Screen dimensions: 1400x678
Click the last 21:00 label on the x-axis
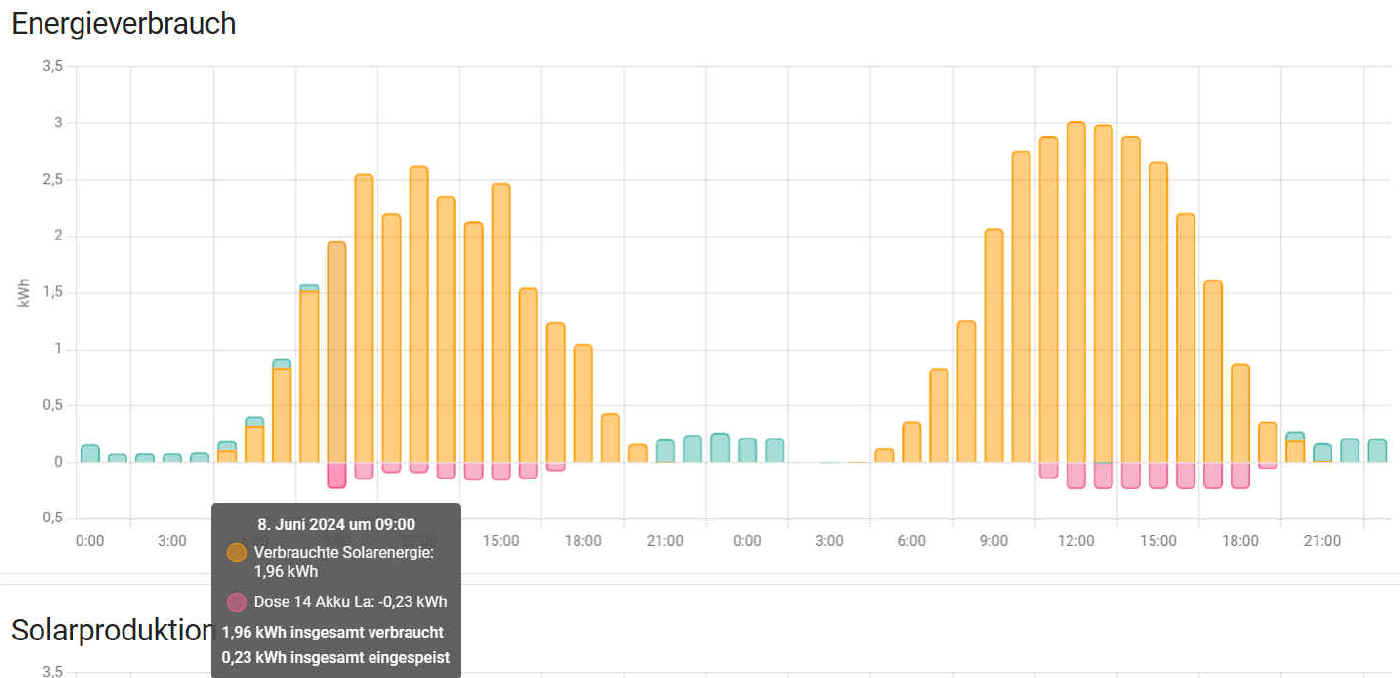(x=1322, y=541)
